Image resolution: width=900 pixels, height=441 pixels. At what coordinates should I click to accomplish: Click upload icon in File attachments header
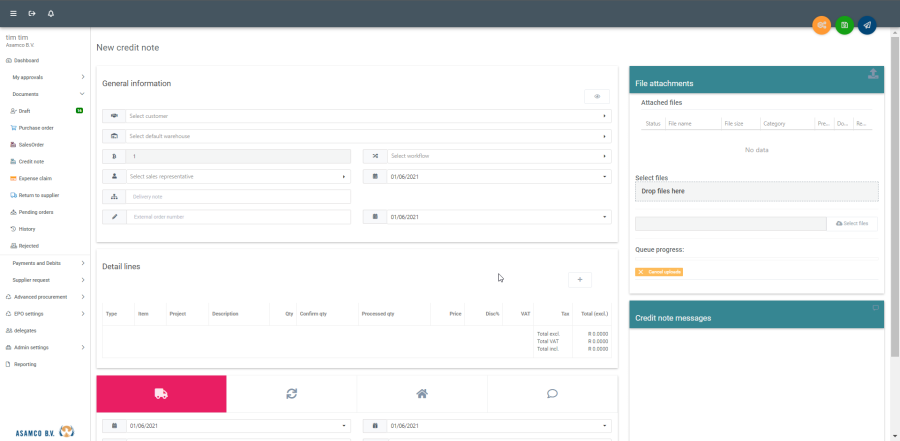(x=873, y=74)
